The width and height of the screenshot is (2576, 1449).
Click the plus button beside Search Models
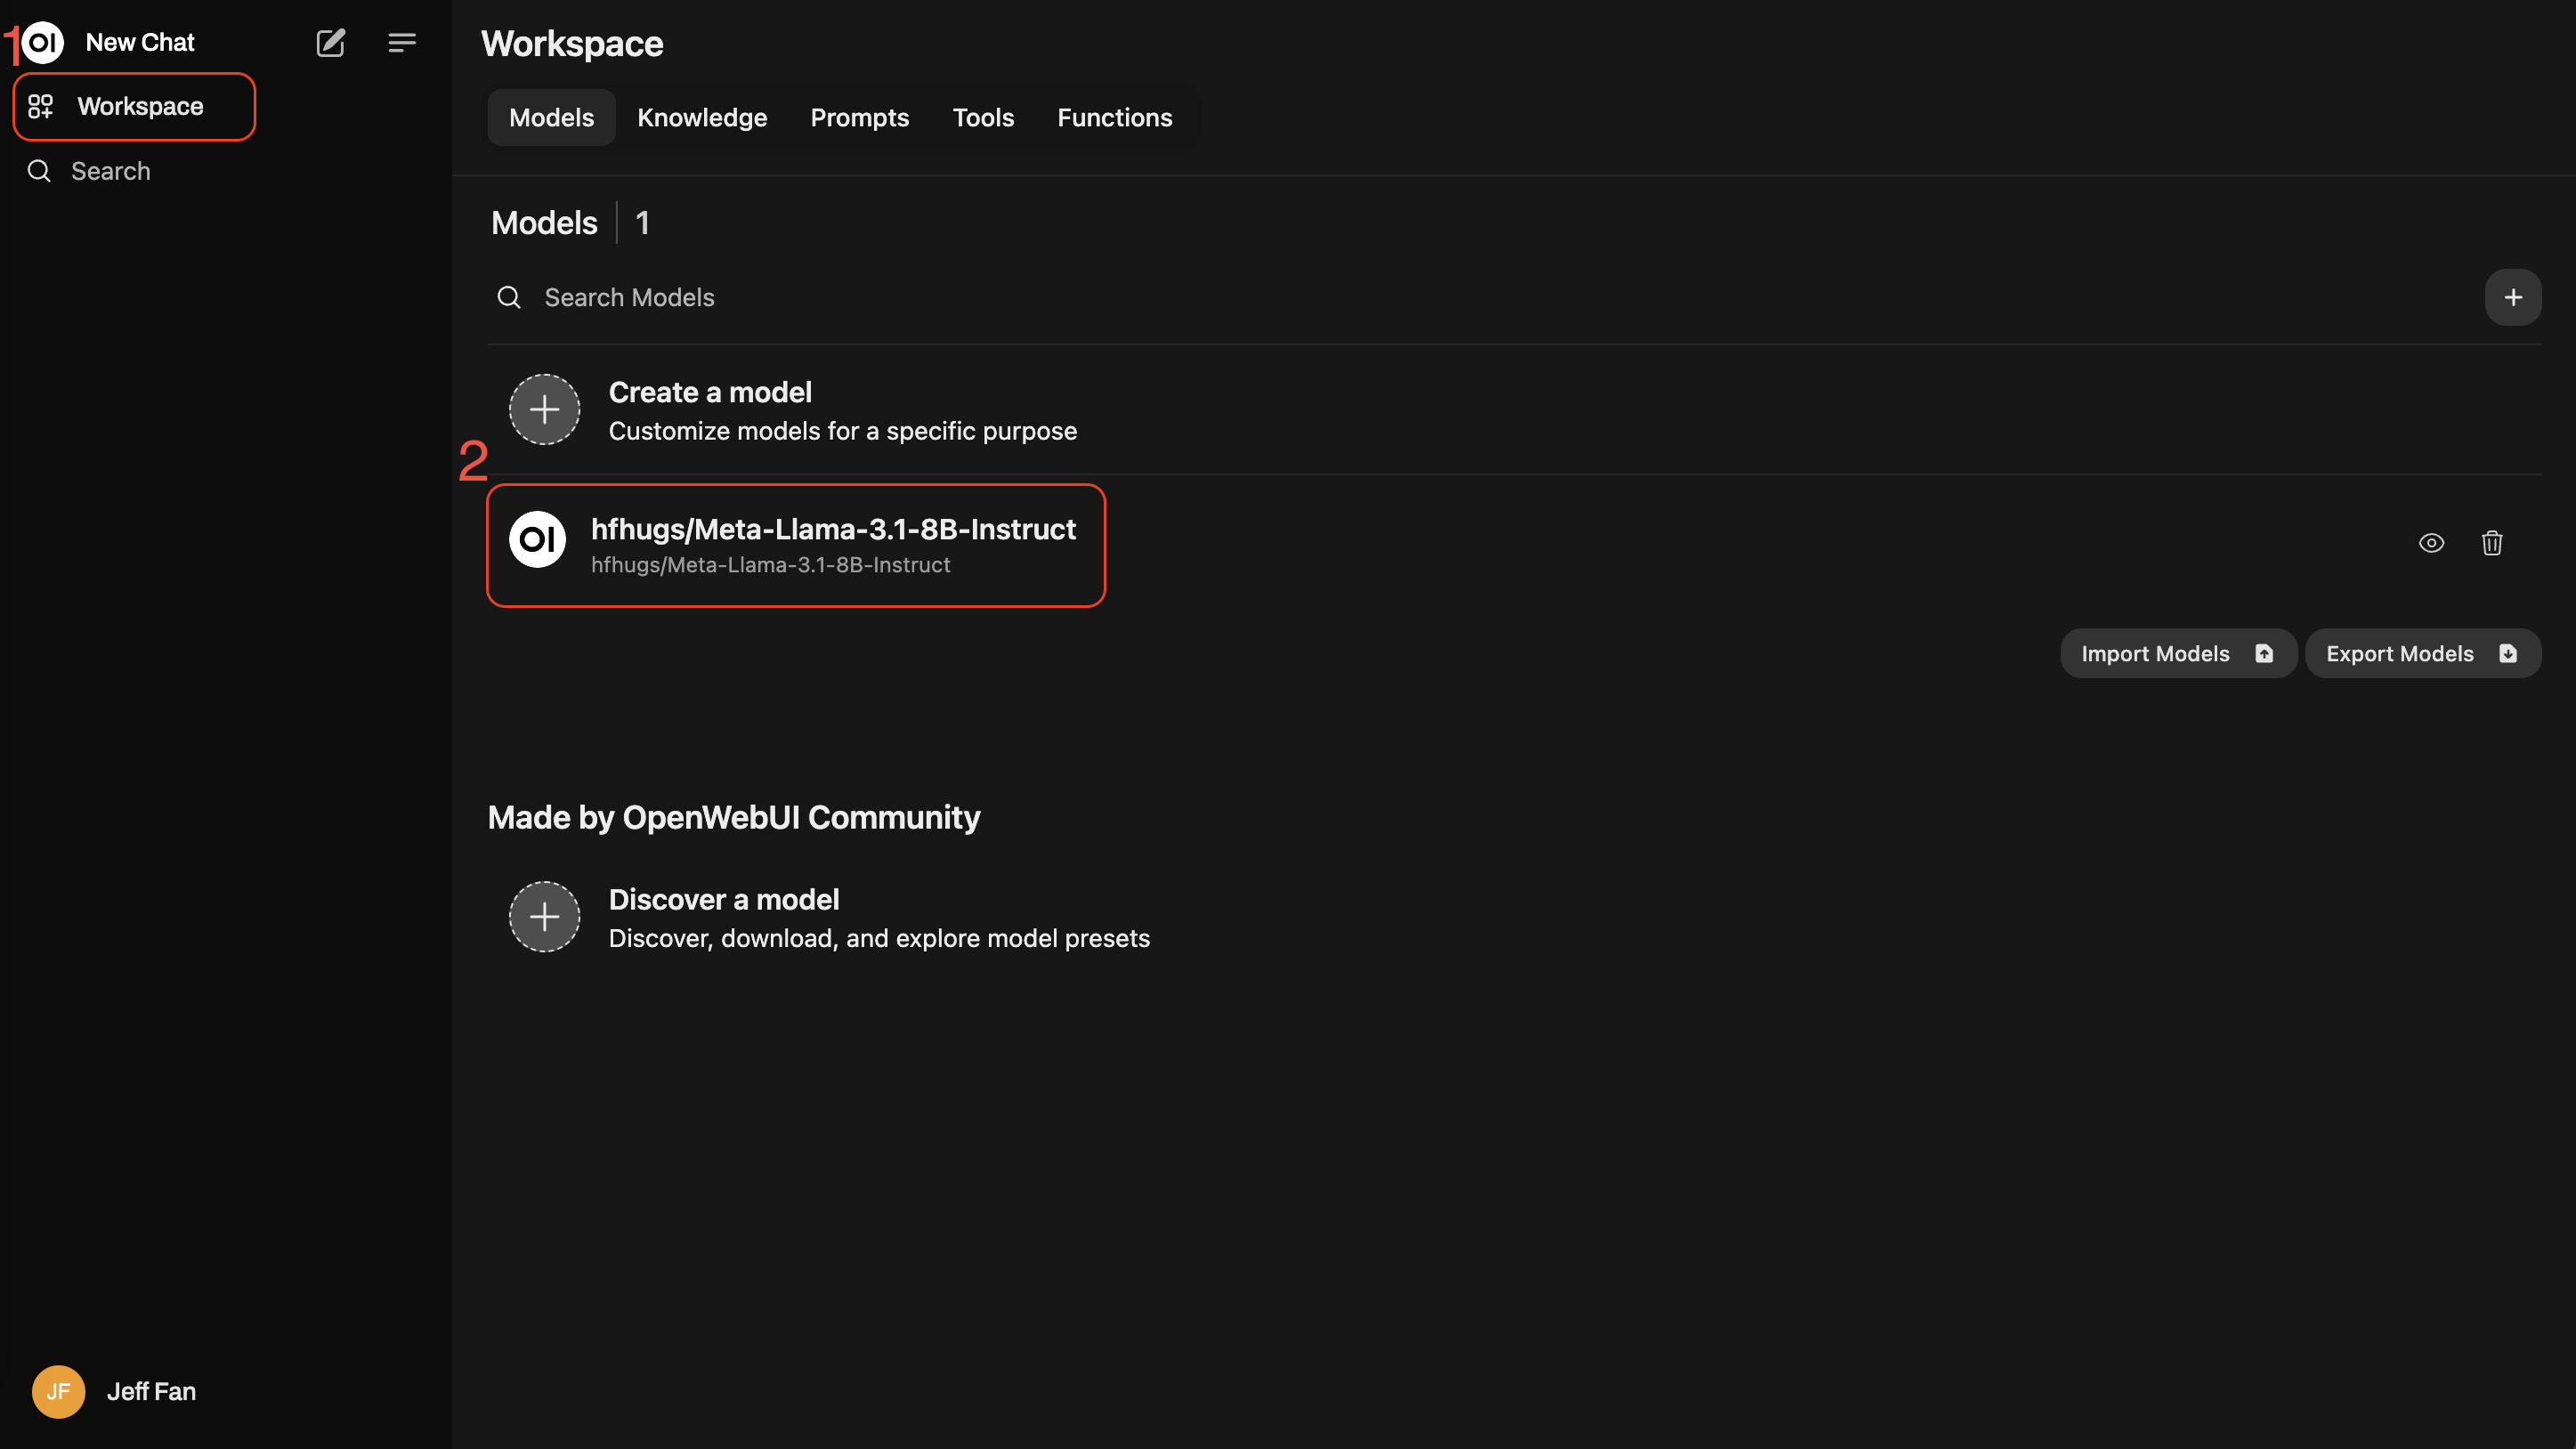click(2512, 297)
